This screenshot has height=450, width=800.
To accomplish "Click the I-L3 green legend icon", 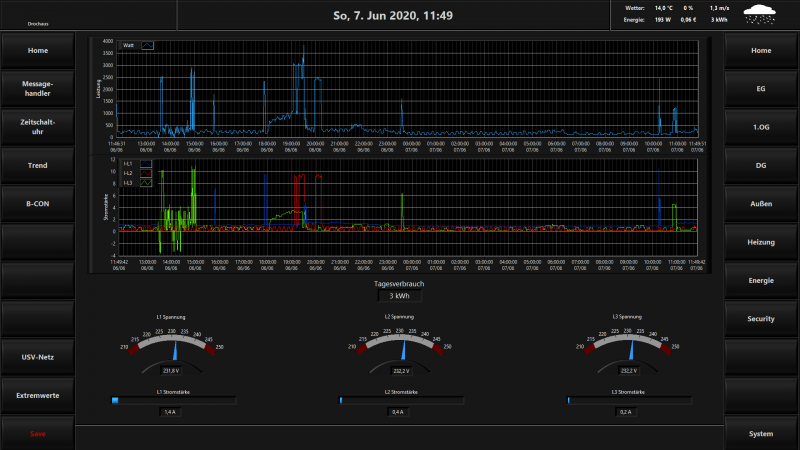I will pos(146,183).
